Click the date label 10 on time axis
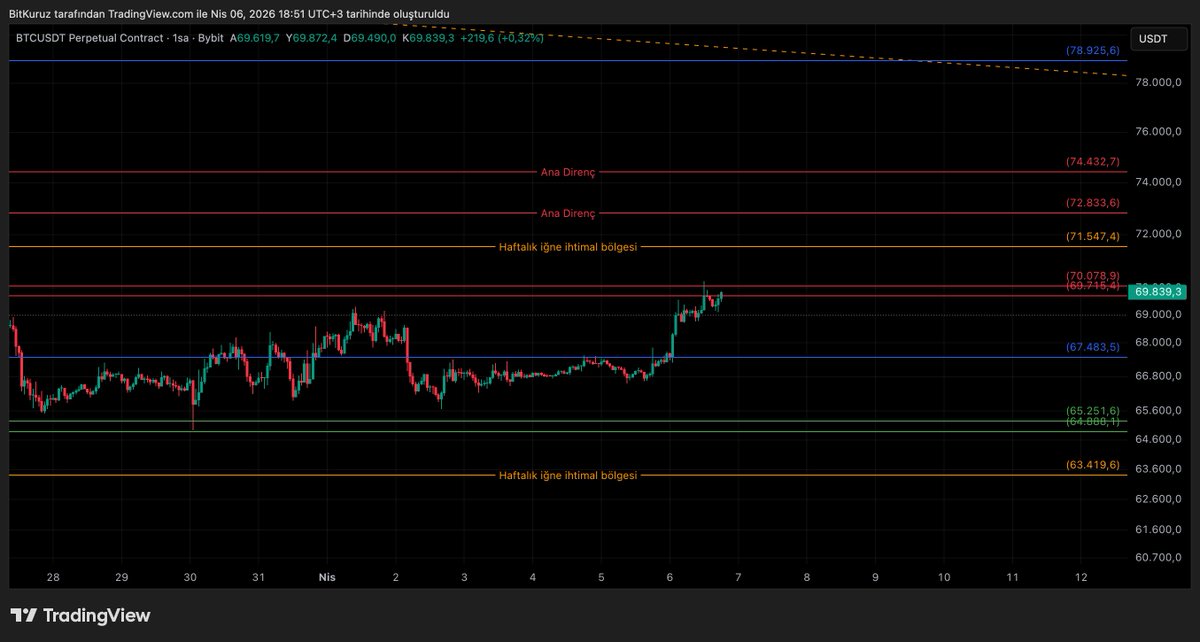This screenshot has height=642, width=1200. point(944,578)
